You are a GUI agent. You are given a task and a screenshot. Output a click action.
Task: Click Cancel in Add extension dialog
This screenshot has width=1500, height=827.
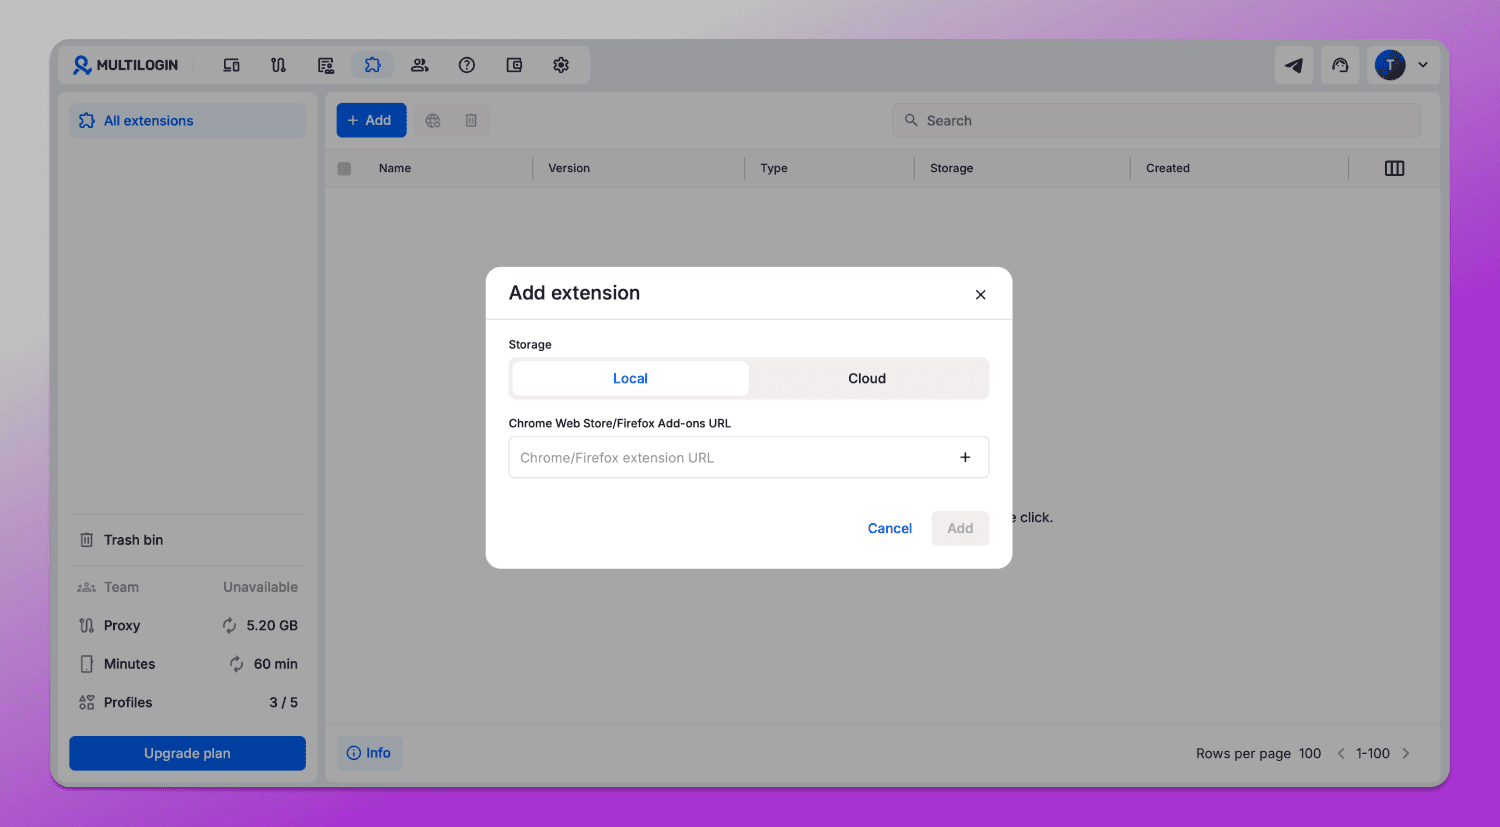pyautogui.click(x=889, y=528)
